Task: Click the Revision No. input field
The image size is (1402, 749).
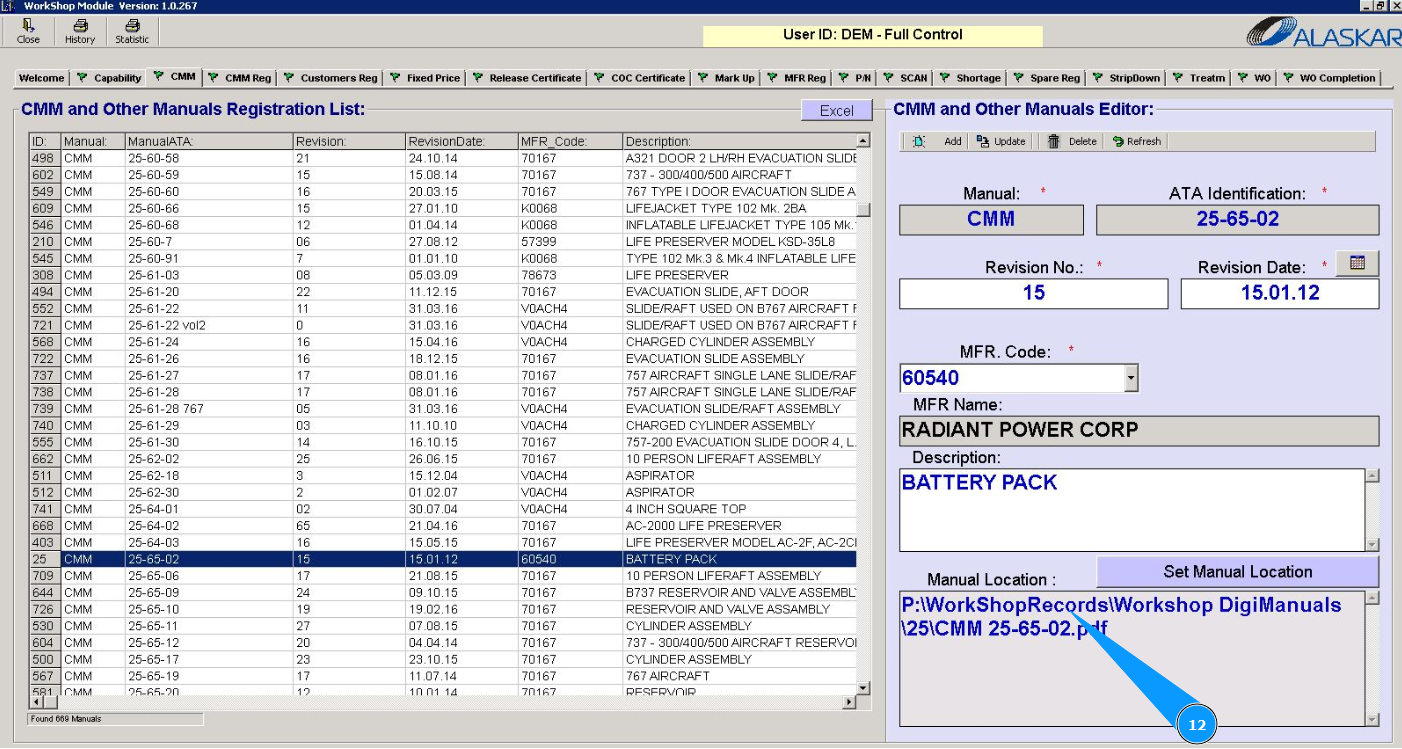Action: (1033, 294)
